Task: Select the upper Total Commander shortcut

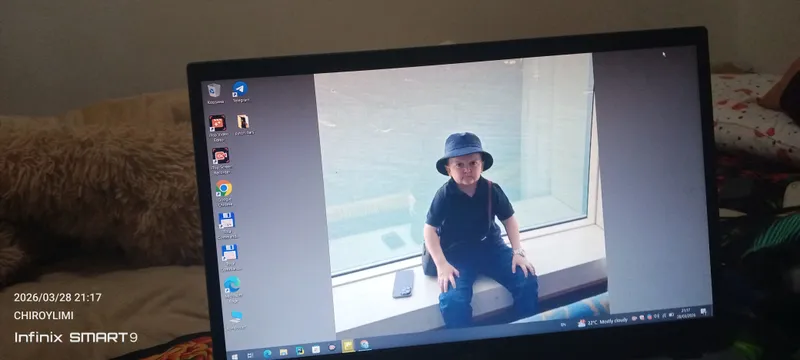Action: 227,225
